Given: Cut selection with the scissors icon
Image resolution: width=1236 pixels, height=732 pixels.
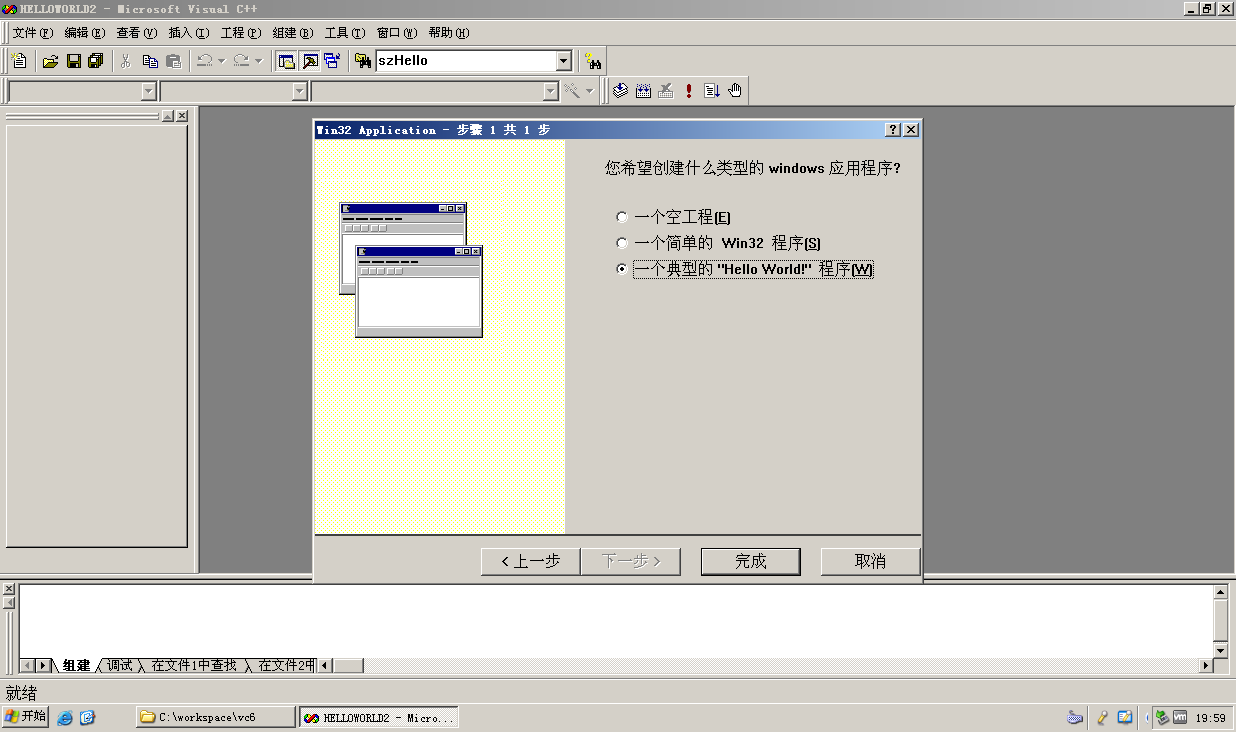Looking at the screenshot, I should tap(126, 61).
